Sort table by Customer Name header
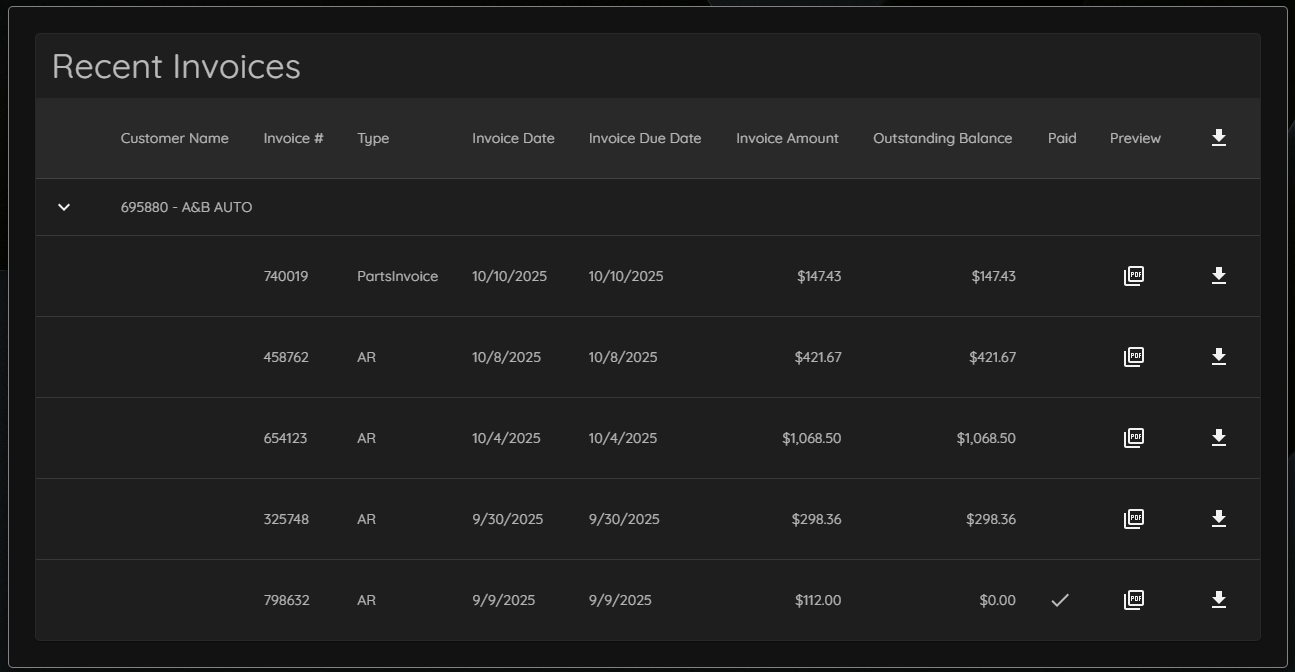 click(x=174, y=138)
